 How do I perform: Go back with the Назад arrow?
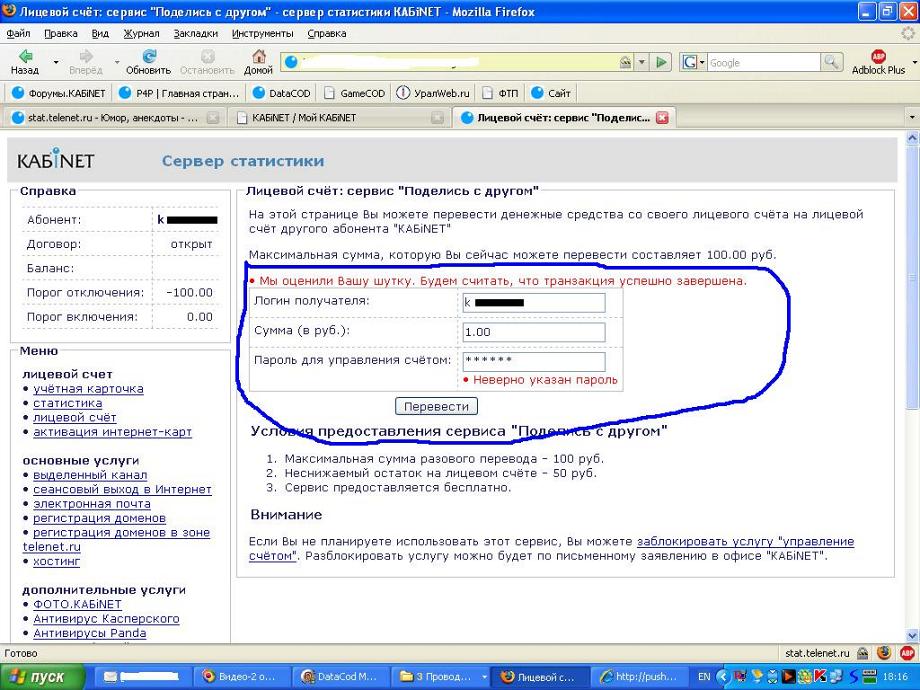click(x=25, y=62)
